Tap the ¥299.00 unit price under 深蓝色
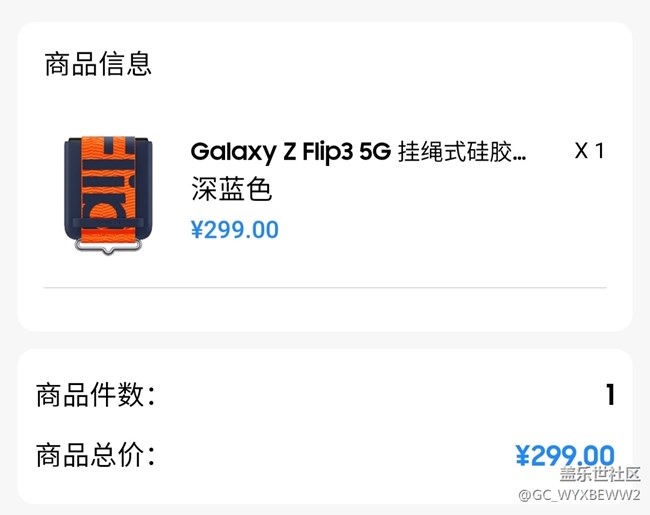Image resolution: width=650 pixels, height=515 pixels. [x=235, y=229]
